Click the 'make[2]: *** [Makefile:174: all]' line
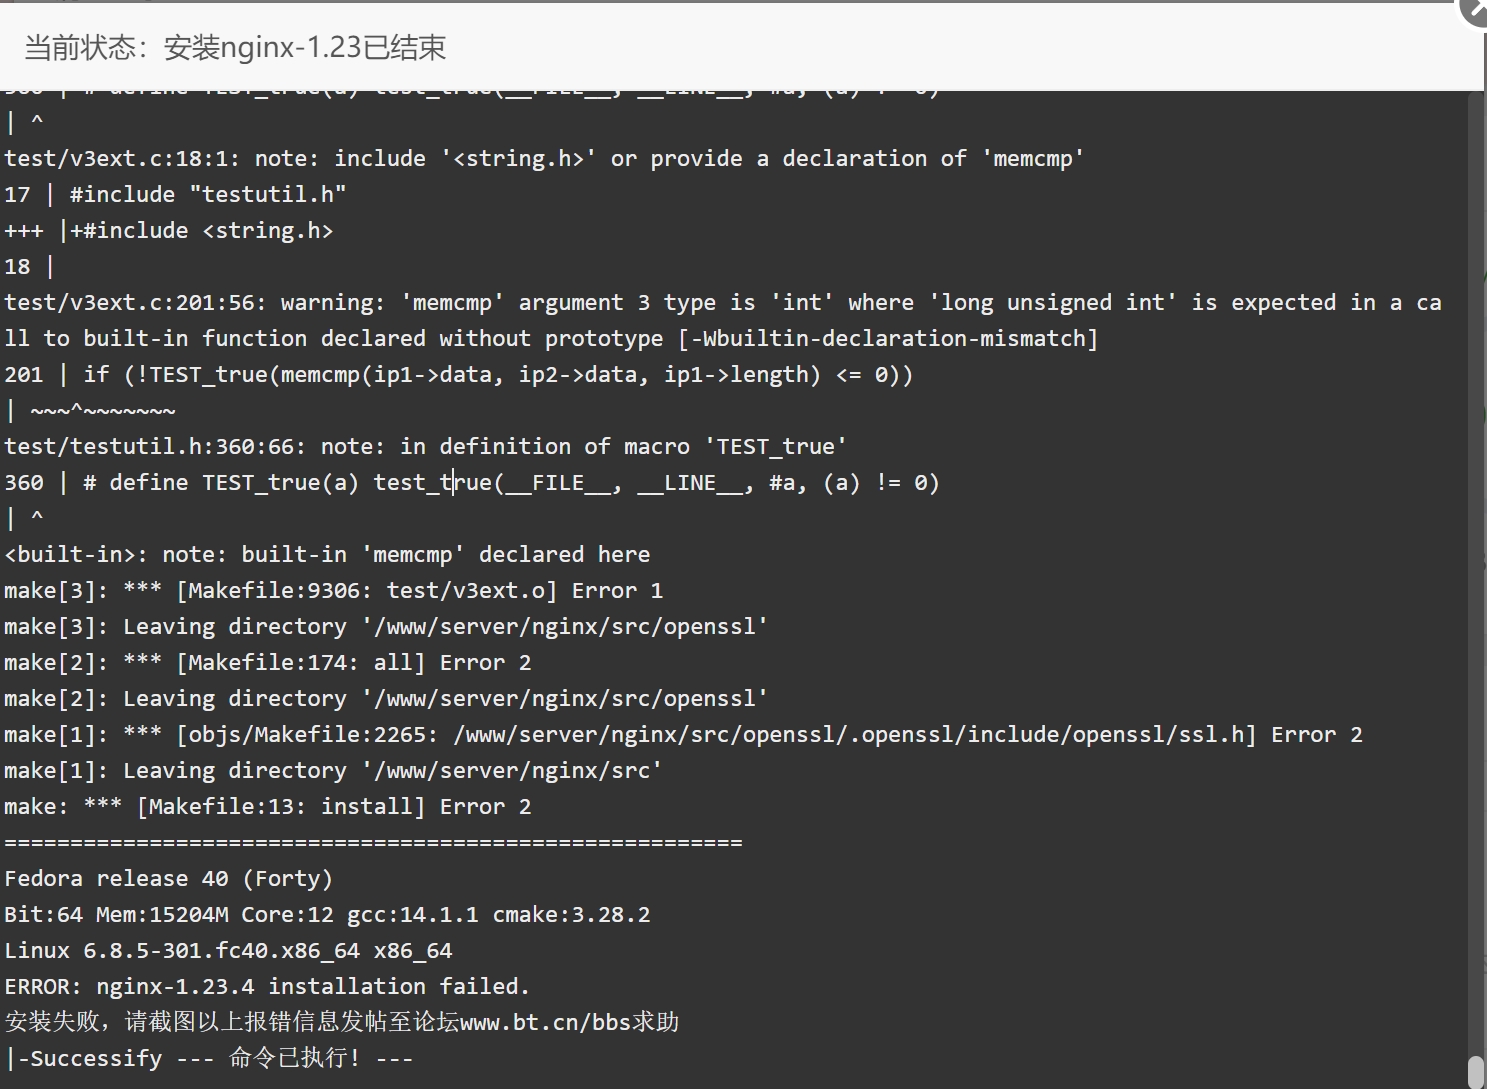This screenshot has height=1089, width=1487. click(x=267, y=662)
